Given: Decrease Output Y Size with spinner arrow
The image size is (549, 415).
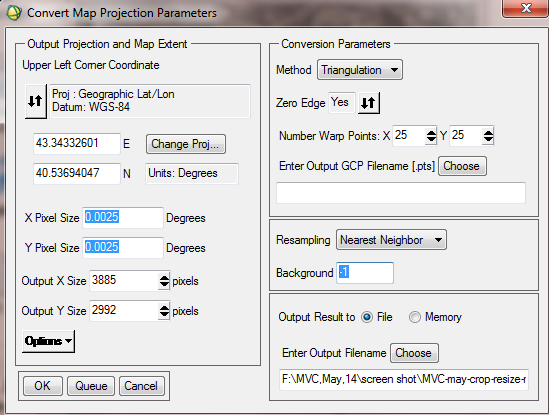Looking at the screenshot, I should 164,314.
